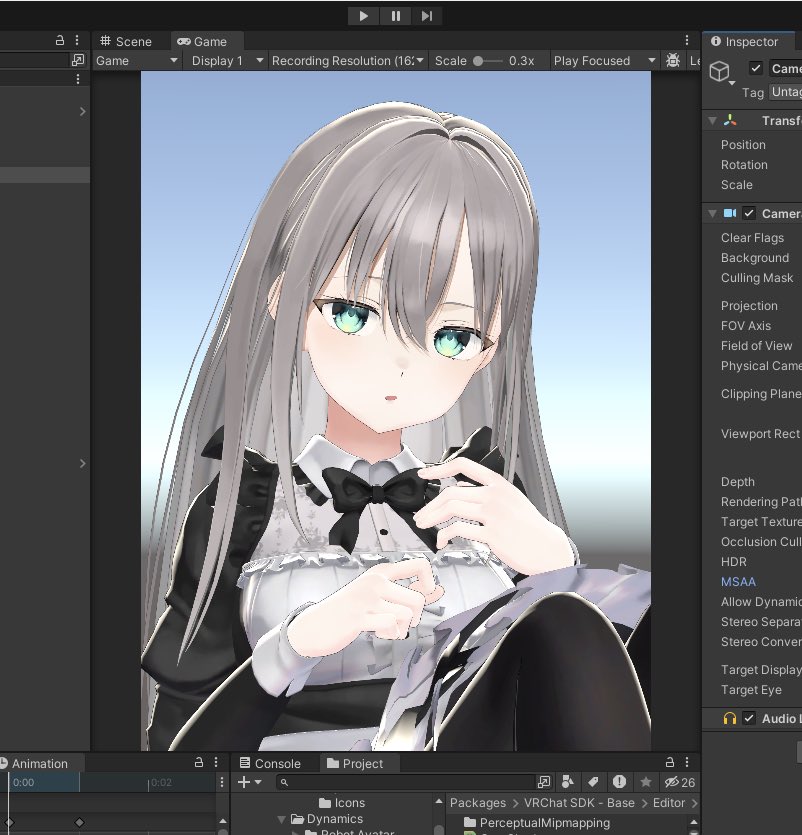Click the Step frame button
The height and width of the screenshot is (835, 802).
click(427, 16)
